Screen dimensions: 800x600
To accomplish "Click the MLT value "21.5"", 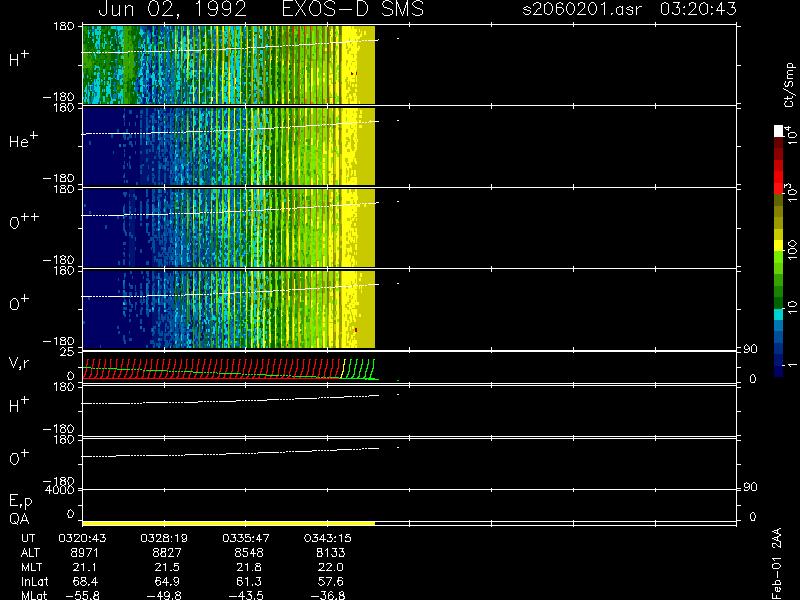I will point(167,567).
